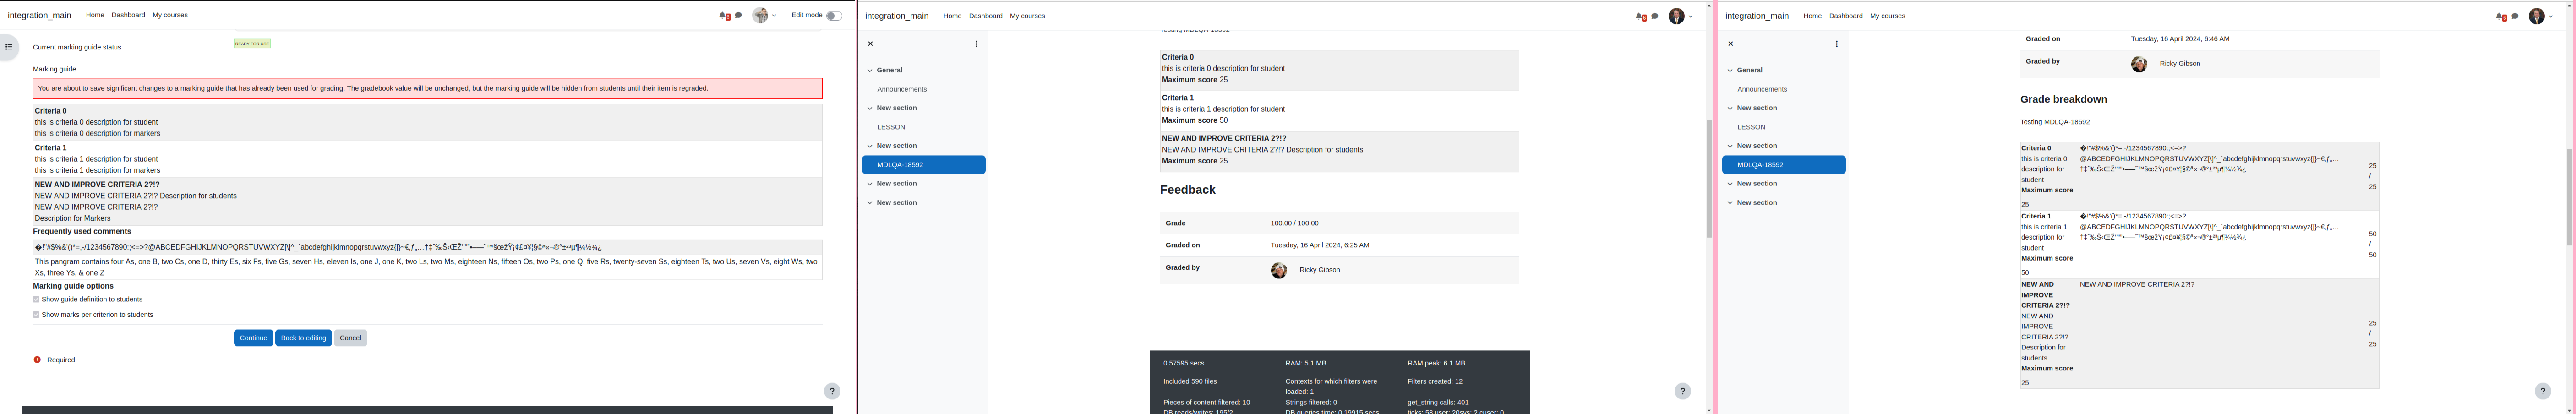Open help question mark in left window

point(832,391)
